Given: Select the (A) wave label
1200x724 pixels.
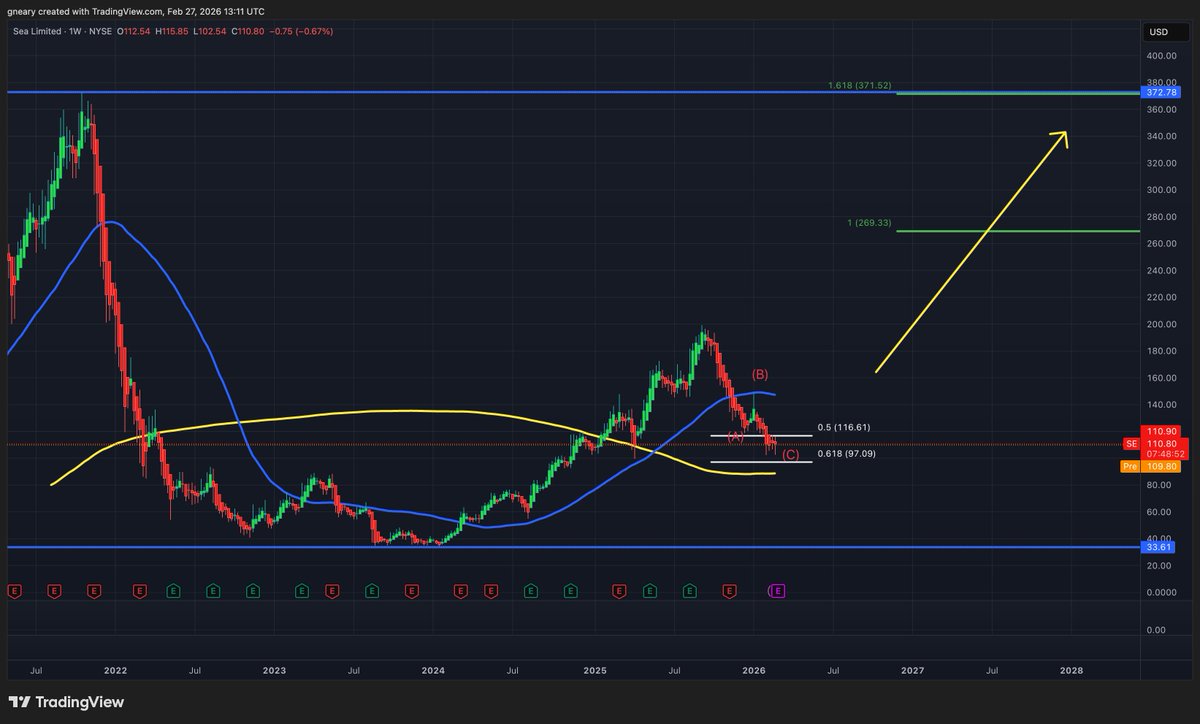Looking at the screenshot, I should (735, 436).
